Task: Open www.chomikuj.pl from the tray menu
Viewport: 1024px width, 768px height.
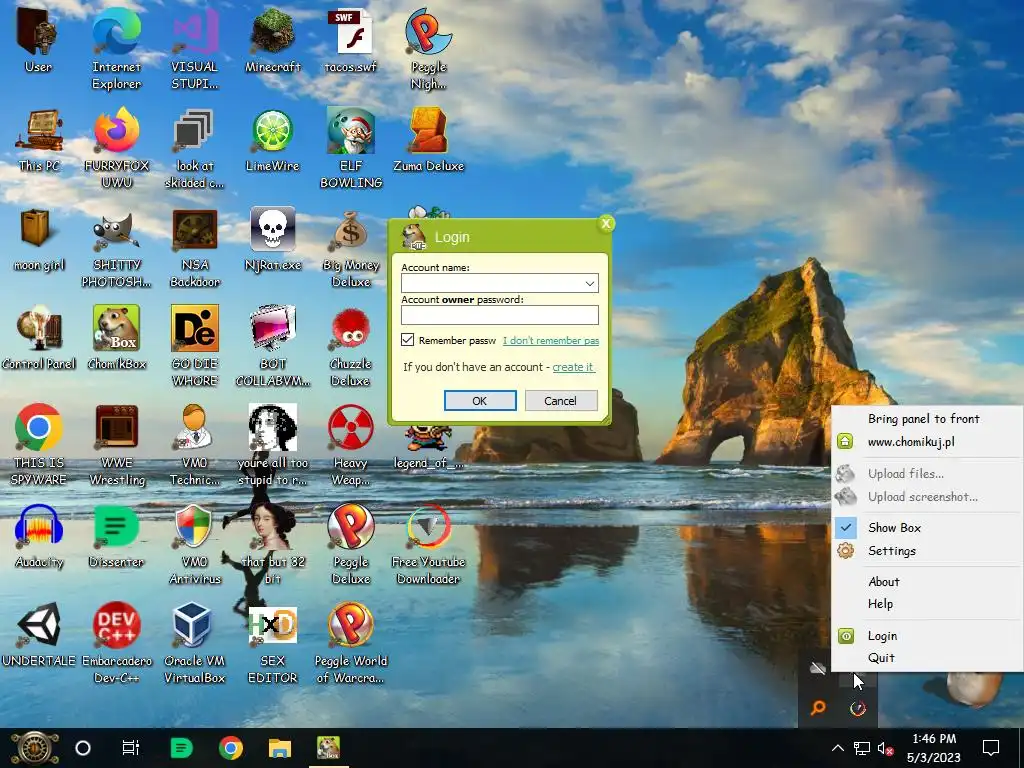Action: tap(910, 441)
